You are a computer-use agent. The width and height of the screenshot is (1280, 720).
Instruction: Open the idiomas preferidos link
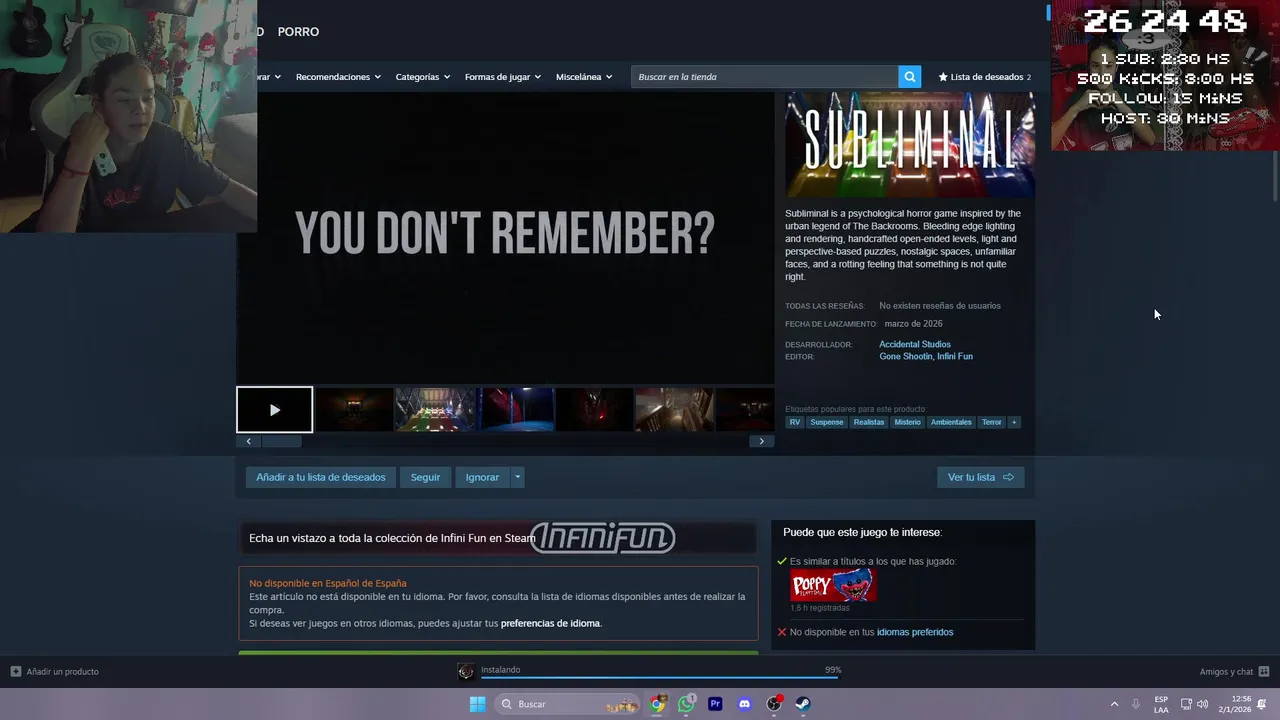click(x=915, y=632)
